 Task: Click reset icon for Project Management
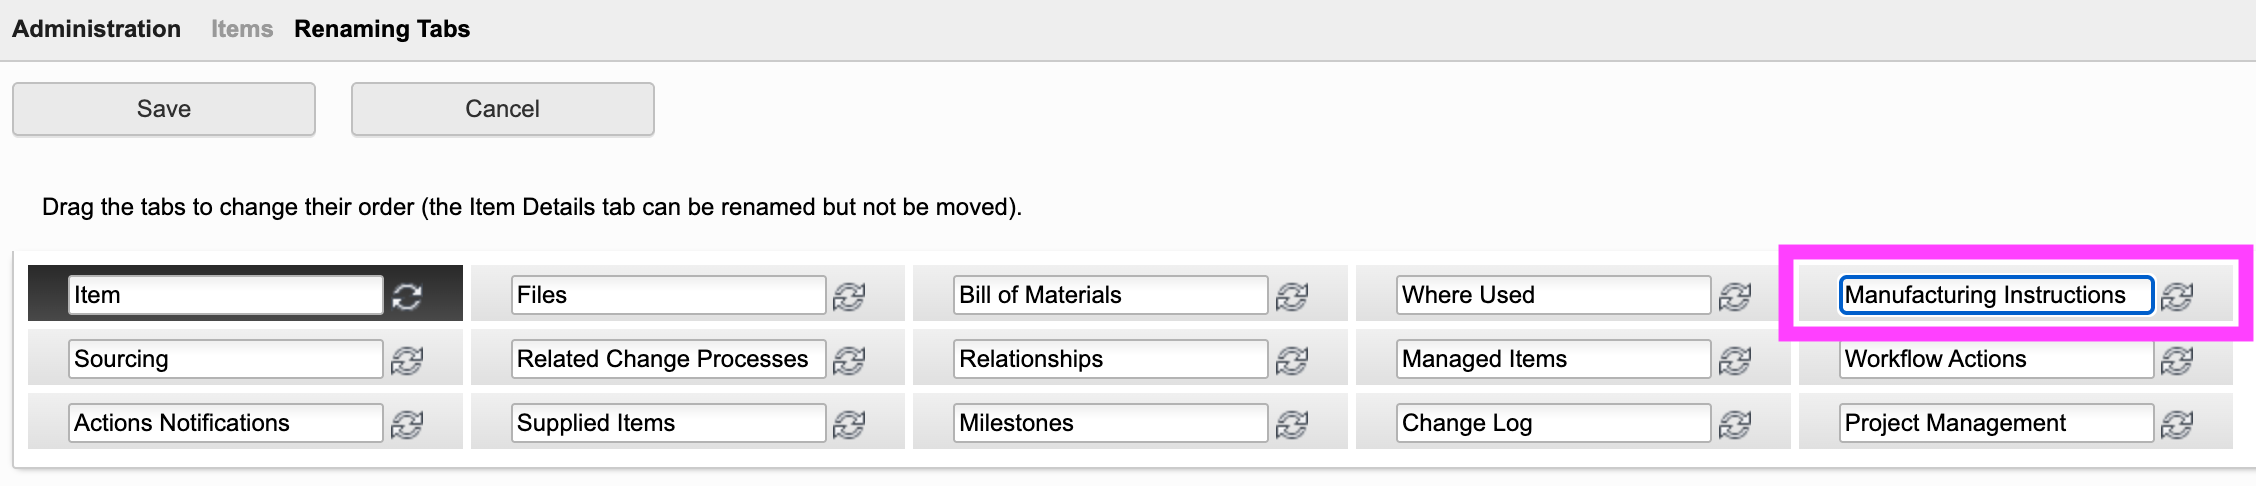(x=2177, y=424)
